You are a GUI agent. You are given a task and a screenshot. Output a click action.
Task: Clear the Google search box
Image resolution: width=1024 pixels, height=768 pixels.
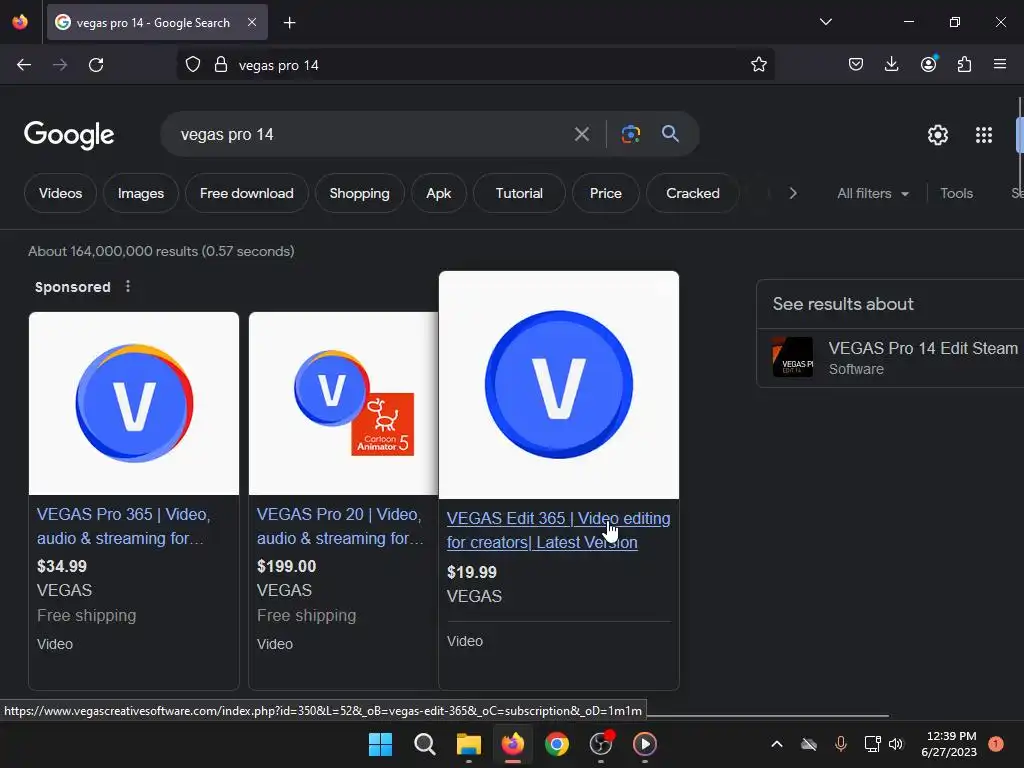(581, 135)
